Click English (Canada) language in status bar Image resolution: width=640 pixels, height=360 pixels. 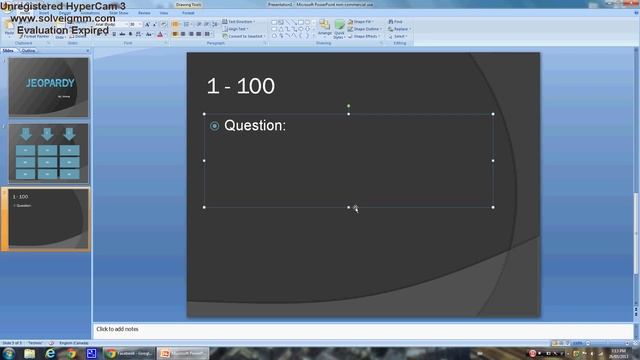[74, 343]
